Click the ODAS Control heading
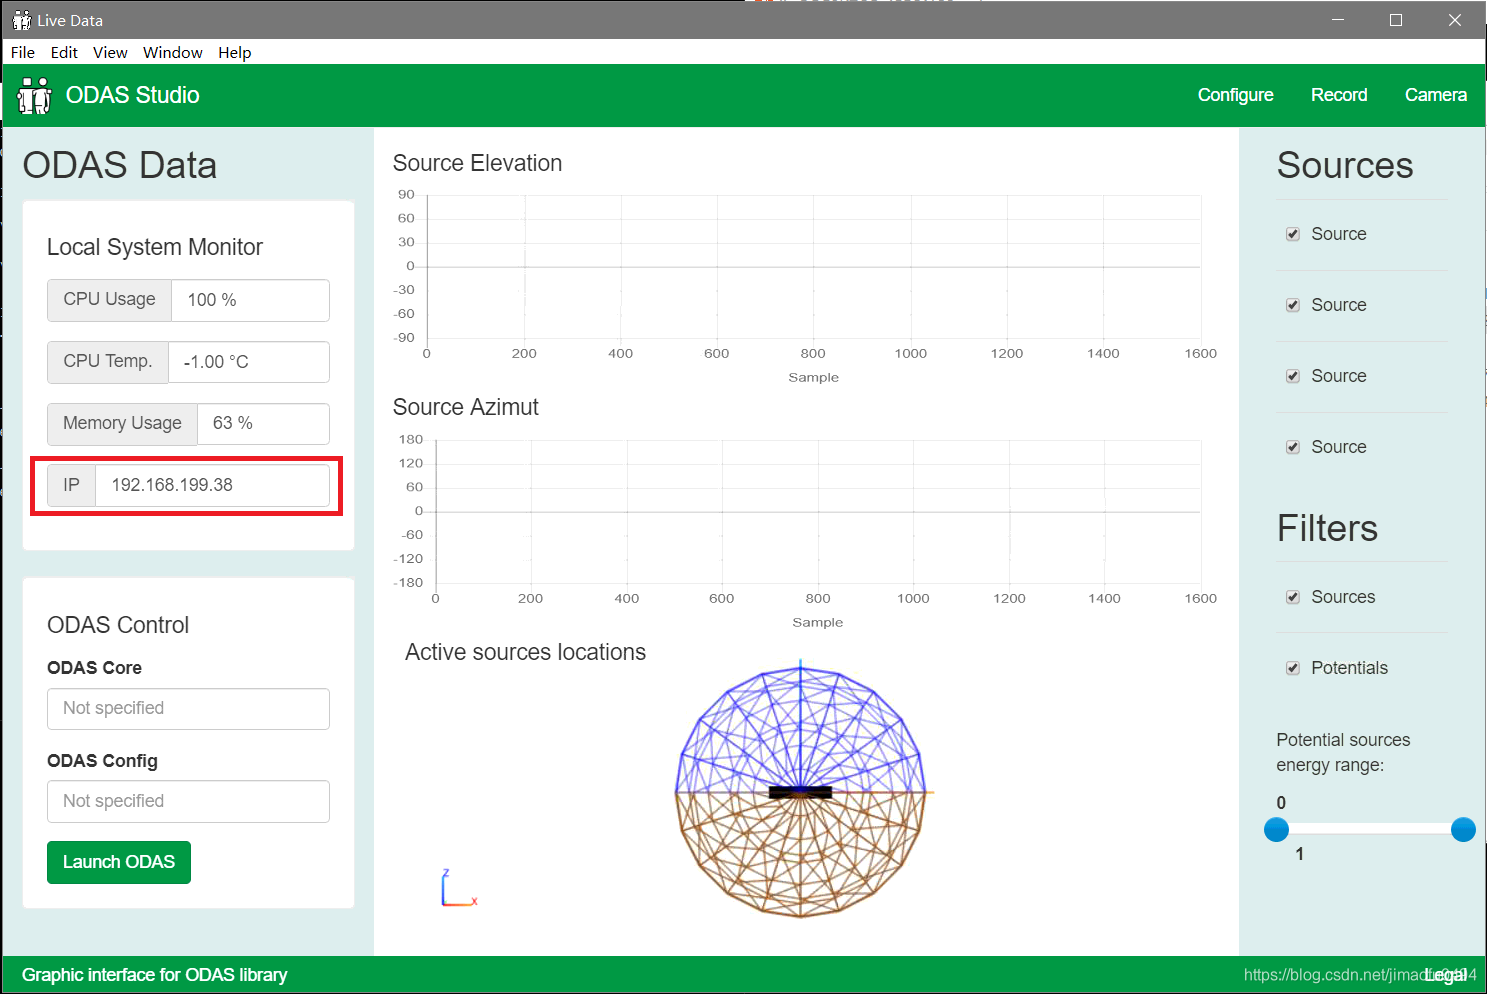The image size is (1487, 994). (118, 625)
